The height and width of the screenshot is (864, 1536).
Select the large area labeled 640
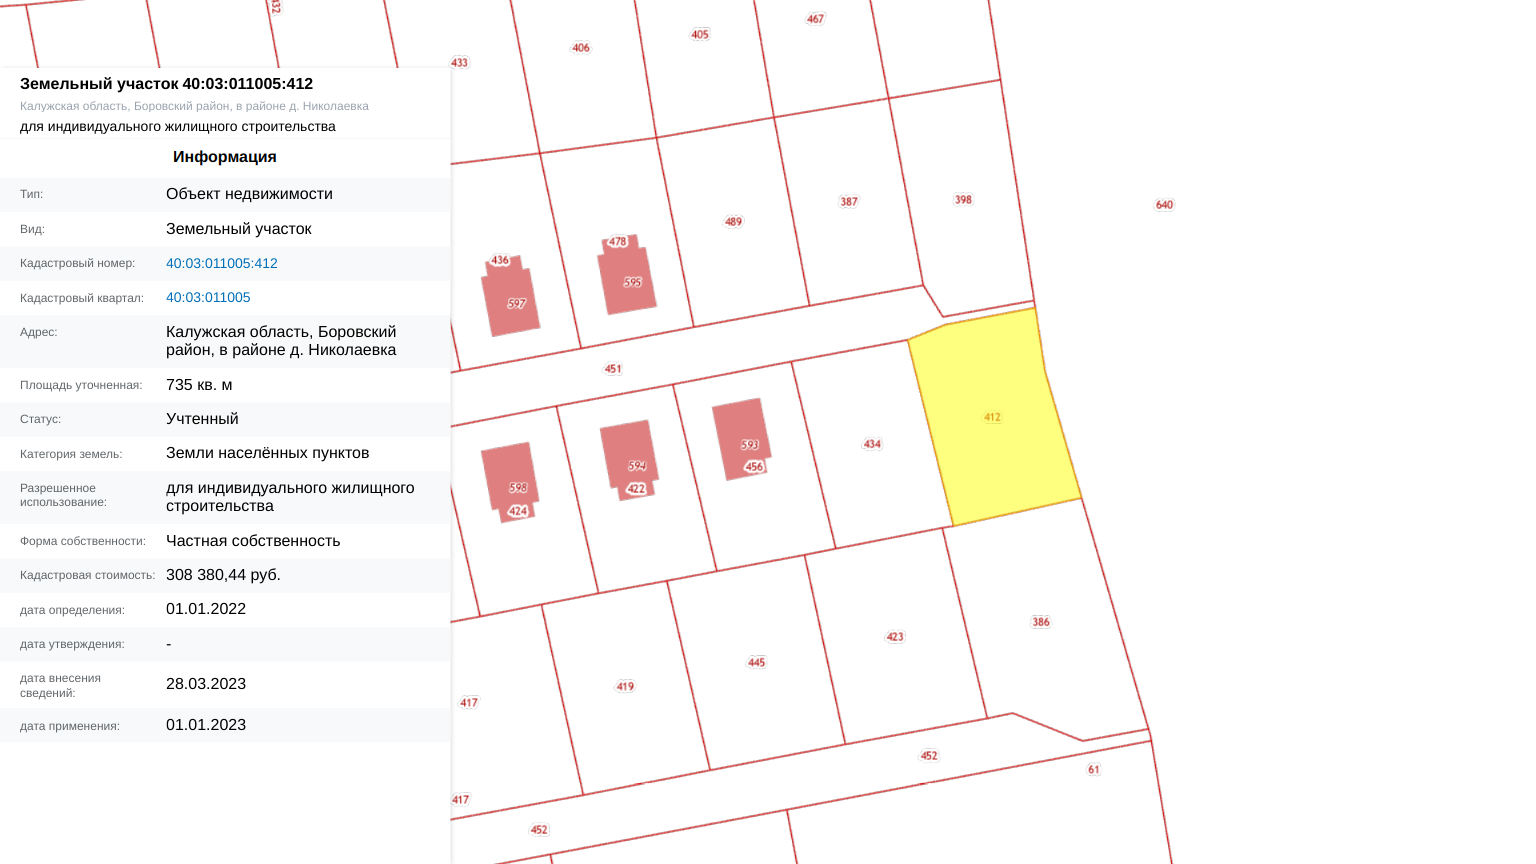click(x=1164, y=205)
